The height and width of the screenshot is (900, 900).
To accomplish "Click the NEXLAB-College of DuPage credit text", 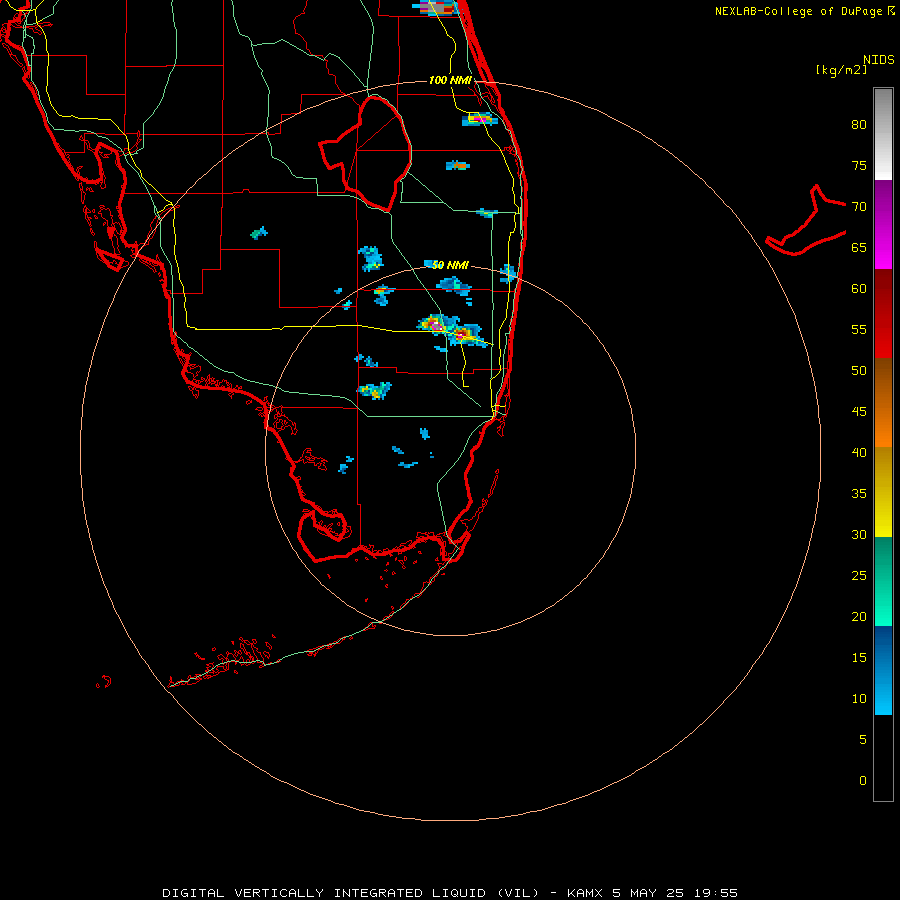I will tap(804, 11).
